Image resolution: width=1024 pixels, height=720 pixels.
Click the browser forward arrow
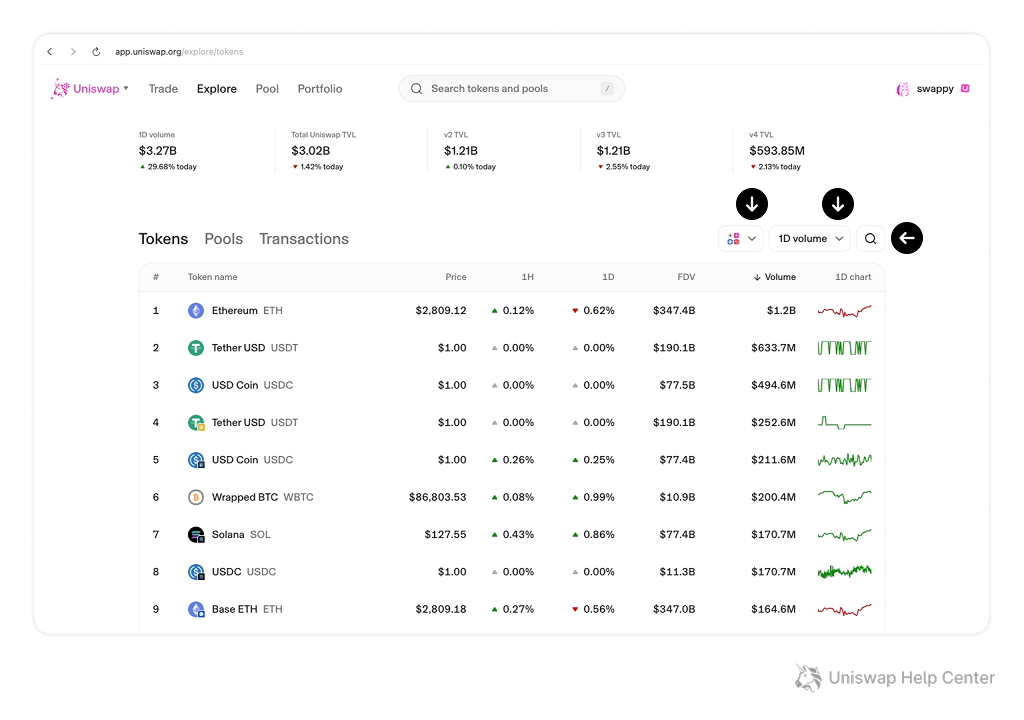(72, 52)
